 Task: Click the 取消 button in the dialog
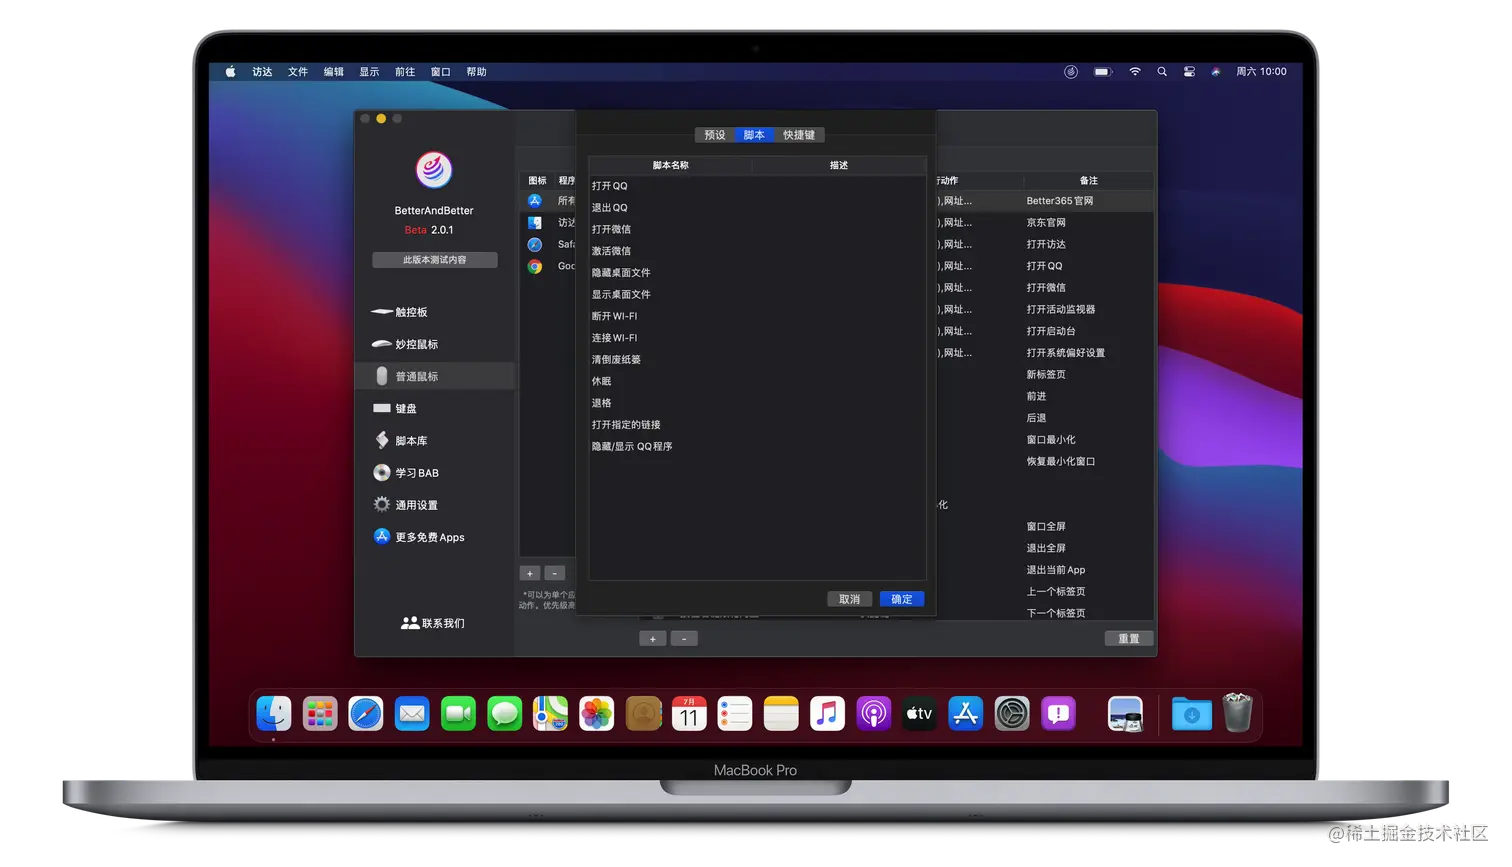point(850,599)
